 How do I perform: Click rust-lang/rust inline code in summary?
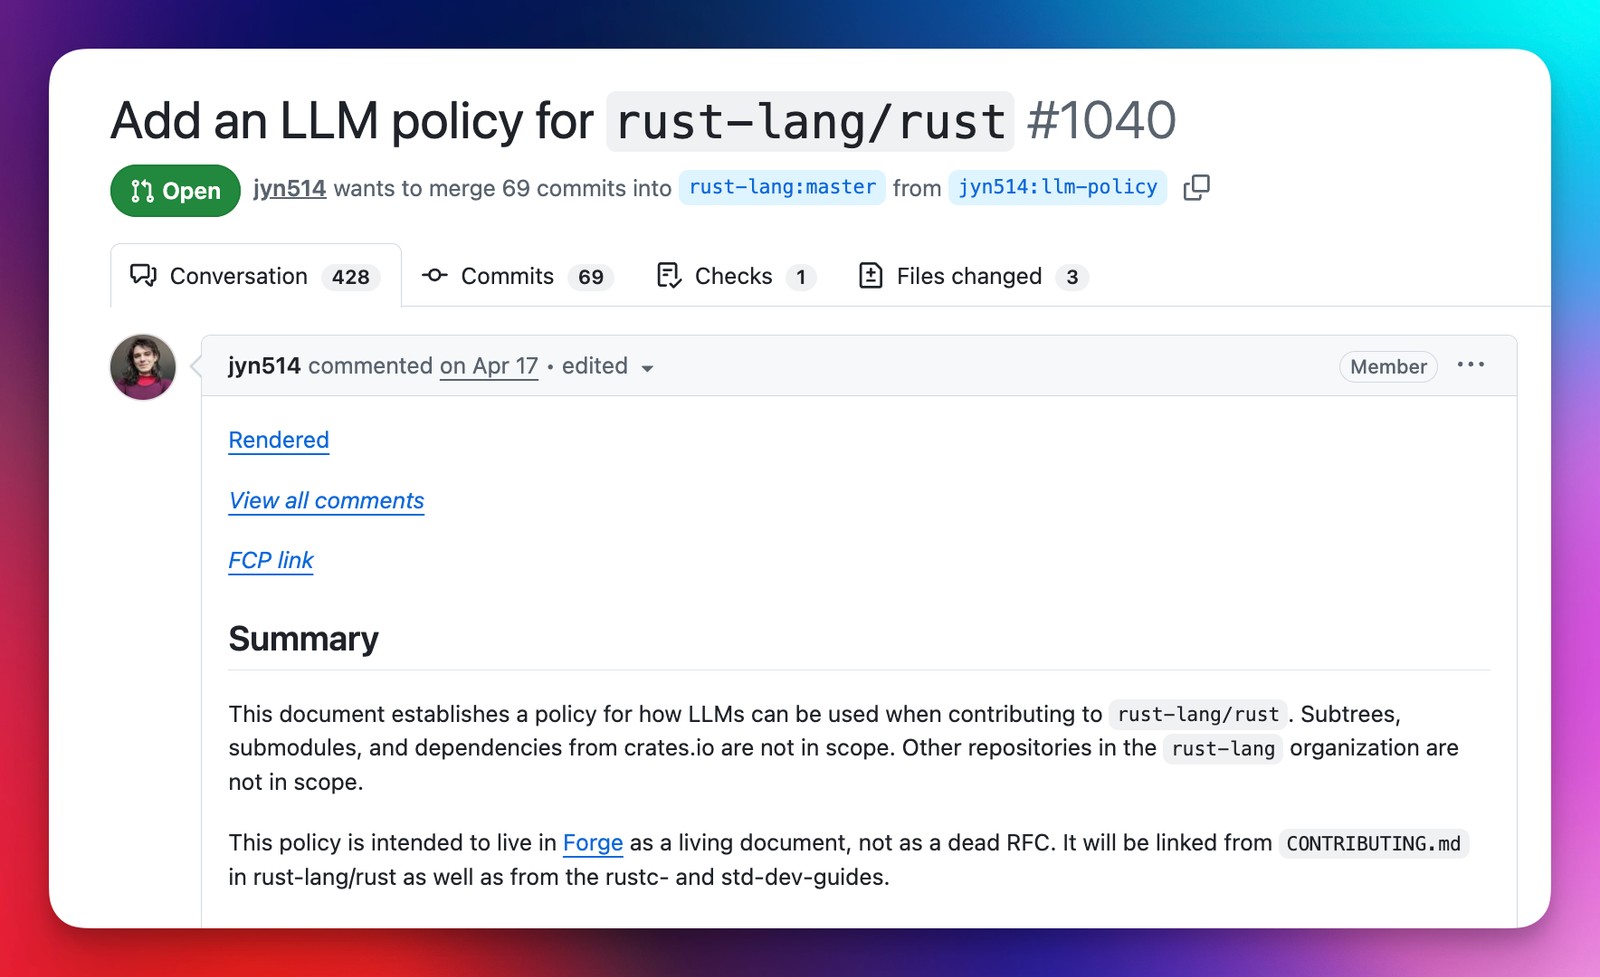click(1198, 714)
